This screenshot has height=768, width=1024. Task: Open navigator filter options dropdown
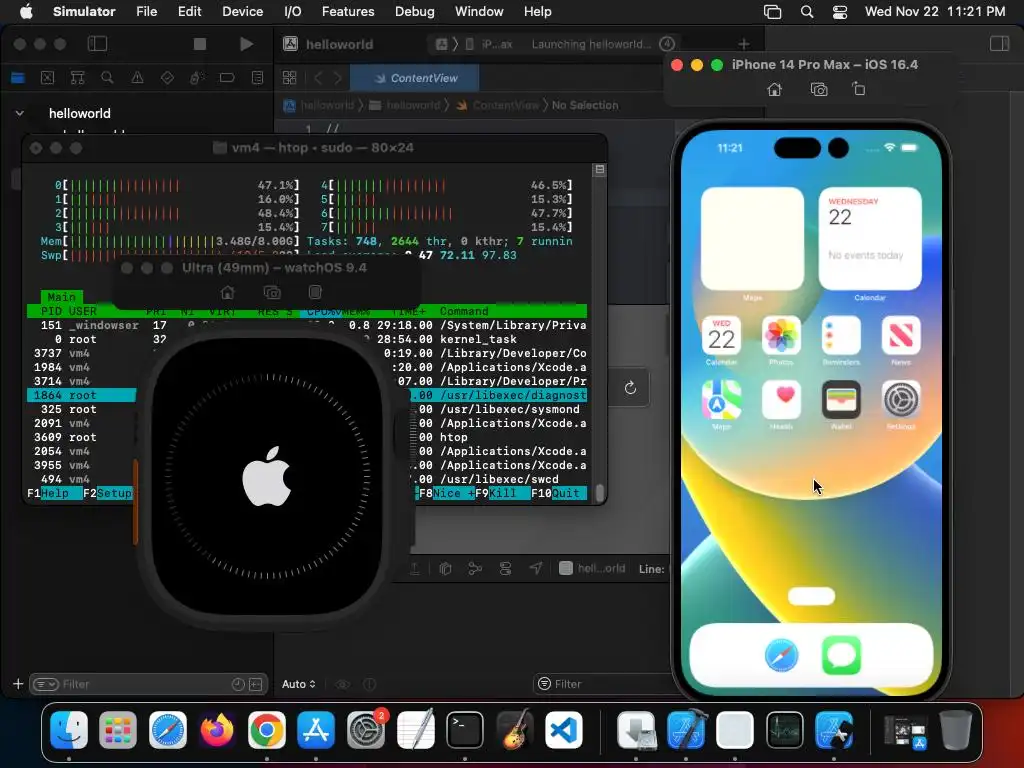[x=46, y=684]
